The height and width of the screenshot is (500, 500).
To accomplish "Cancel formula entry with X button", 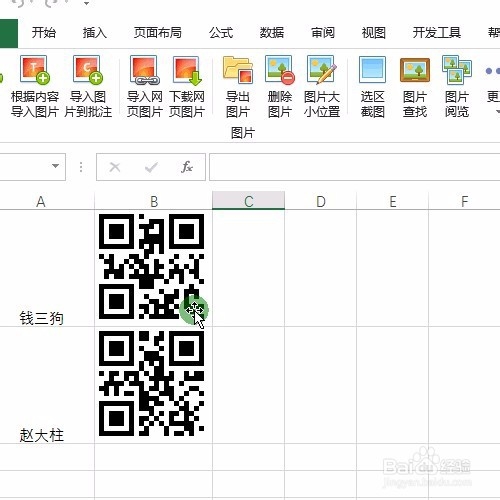I will 115,167.
